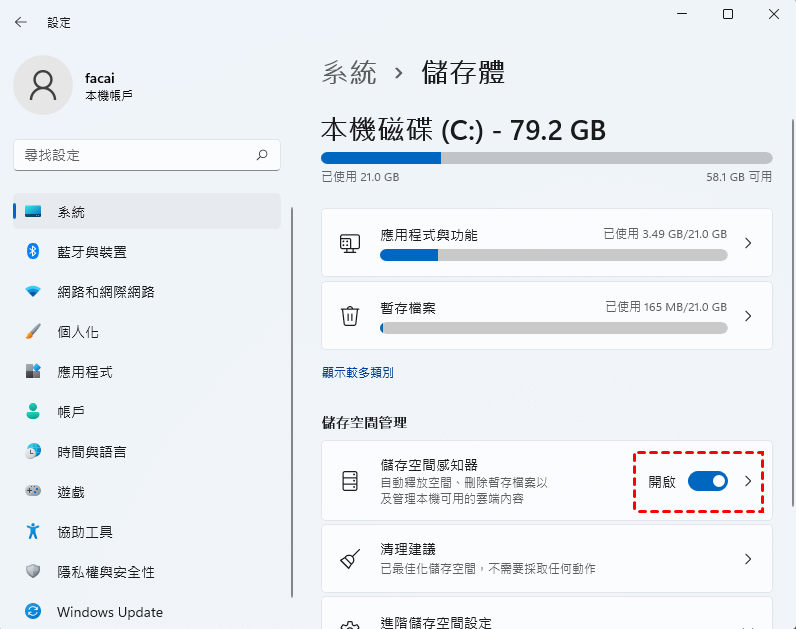This screenshot has height=629, width=796.
Task: Click the 顯示較多類別 link
Action: pyautogui.click(x=357, y=372)
